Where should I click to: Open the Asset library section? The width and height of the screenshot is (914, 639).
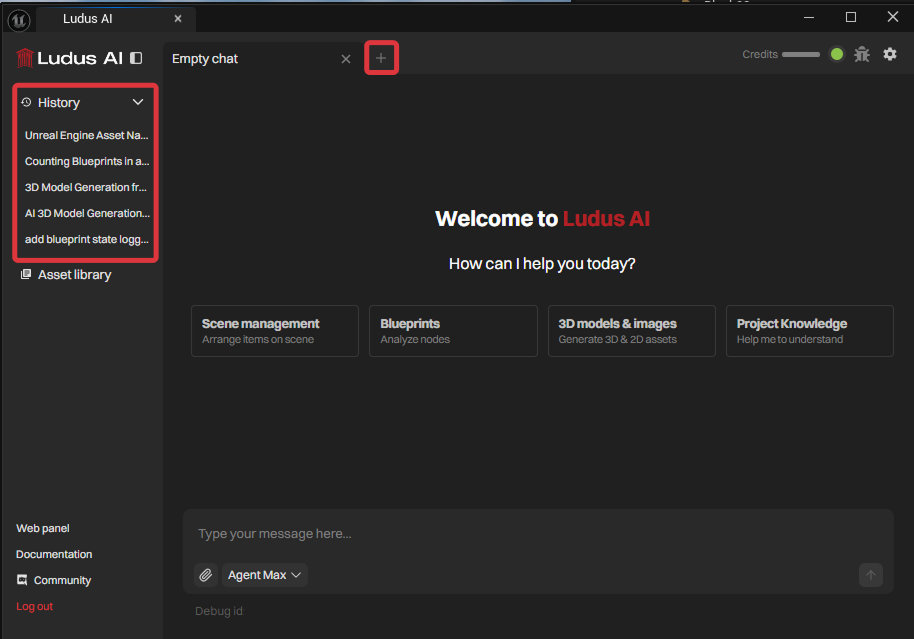tap(75, 275)
